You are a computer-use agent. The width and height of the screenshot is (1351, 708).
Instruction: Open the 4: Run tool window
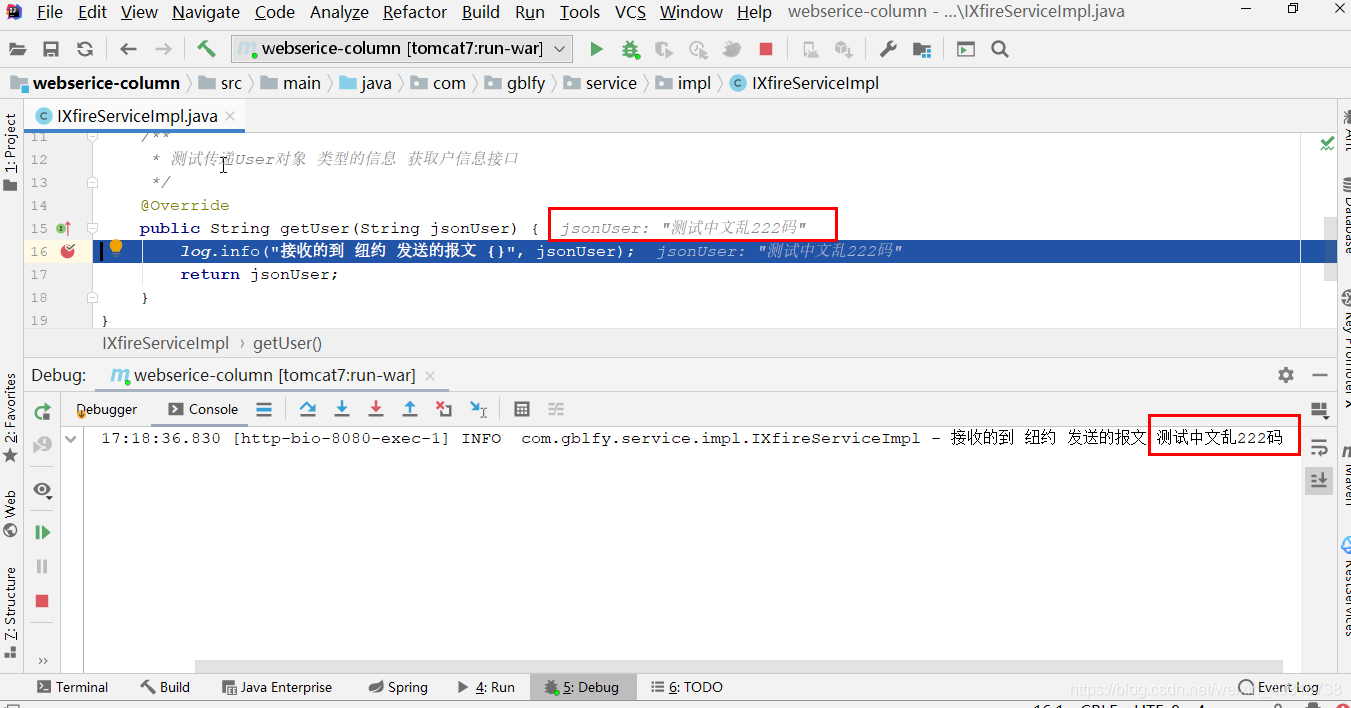[x=486, y=687]
